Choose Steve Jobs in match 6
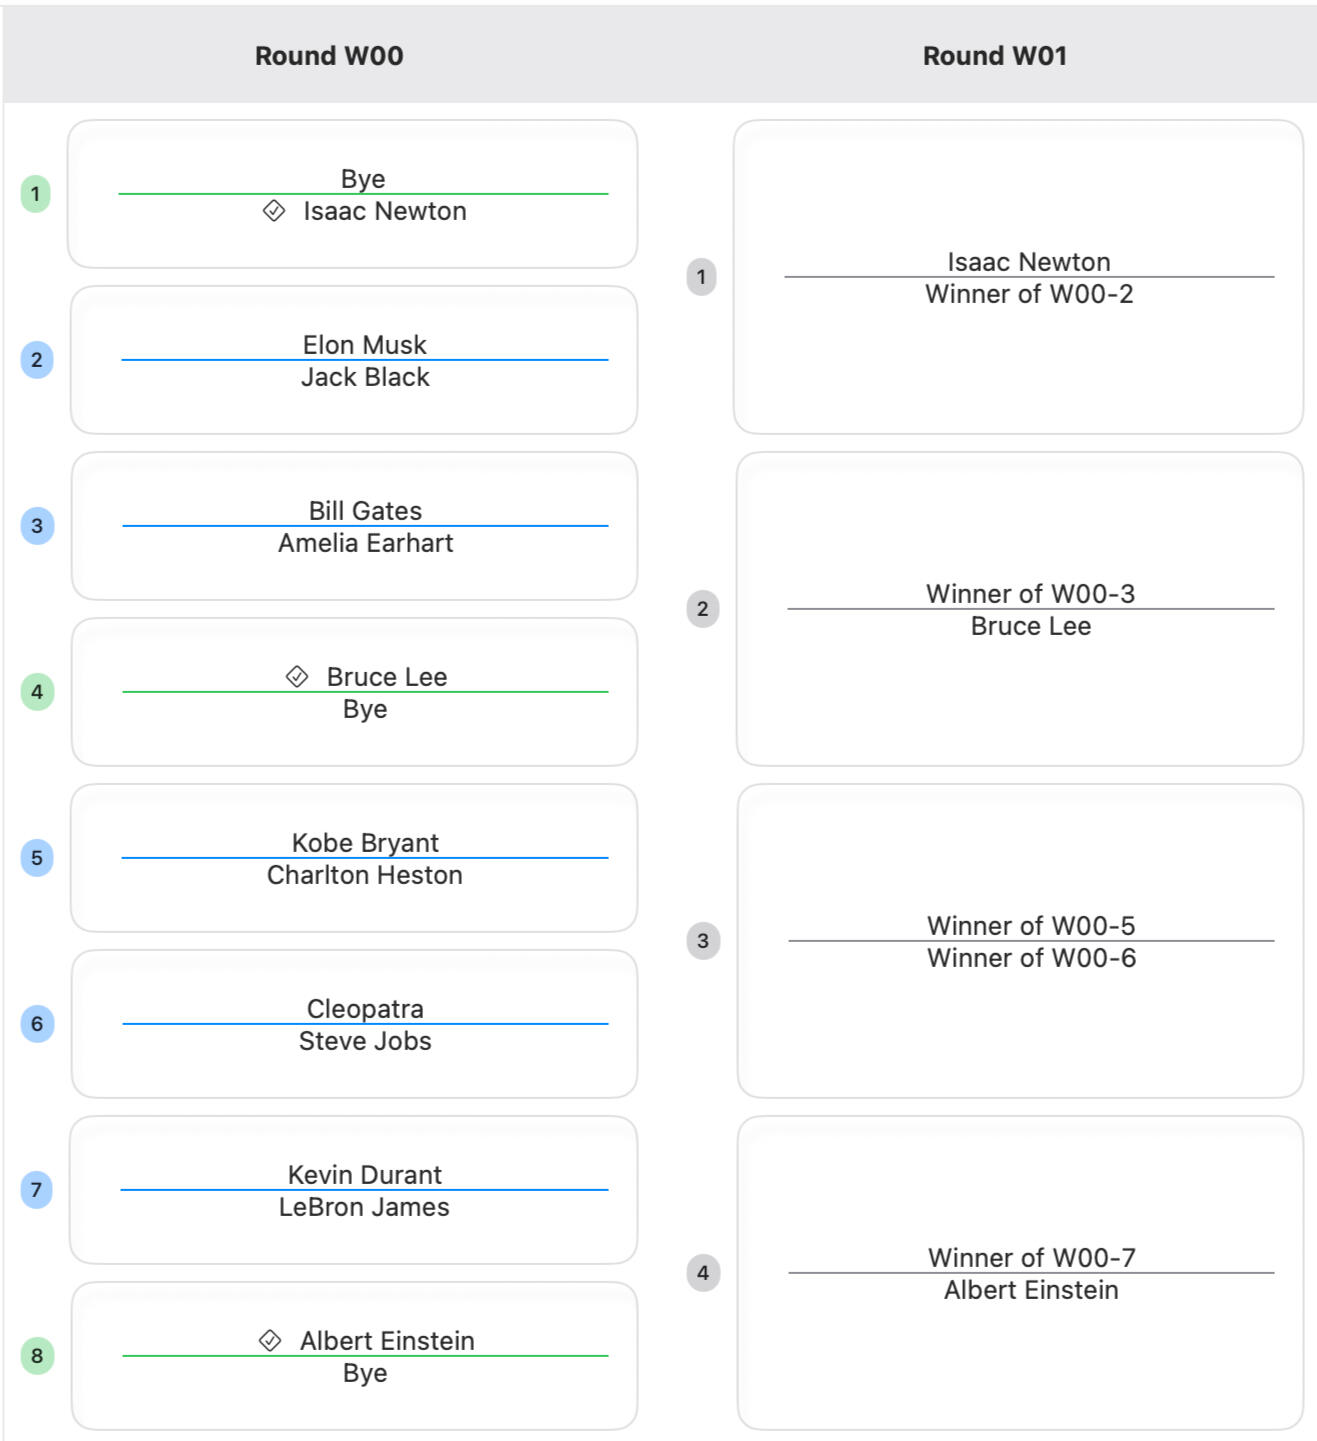 point(365,1041)
